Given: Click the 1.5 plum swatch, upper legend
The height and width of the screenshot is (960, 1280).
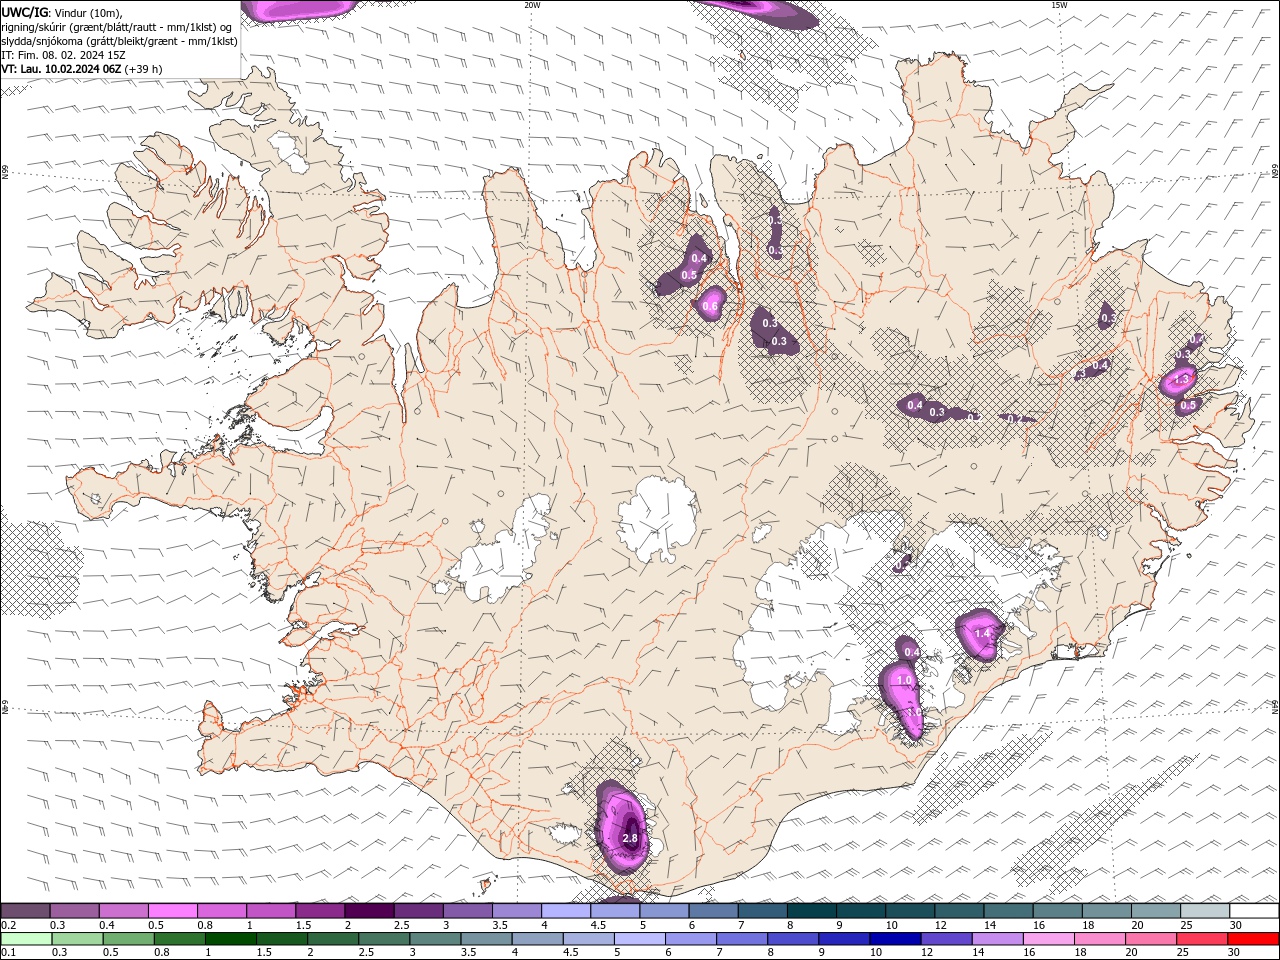Looking at the screenshot, I should (x=320, y=911).
